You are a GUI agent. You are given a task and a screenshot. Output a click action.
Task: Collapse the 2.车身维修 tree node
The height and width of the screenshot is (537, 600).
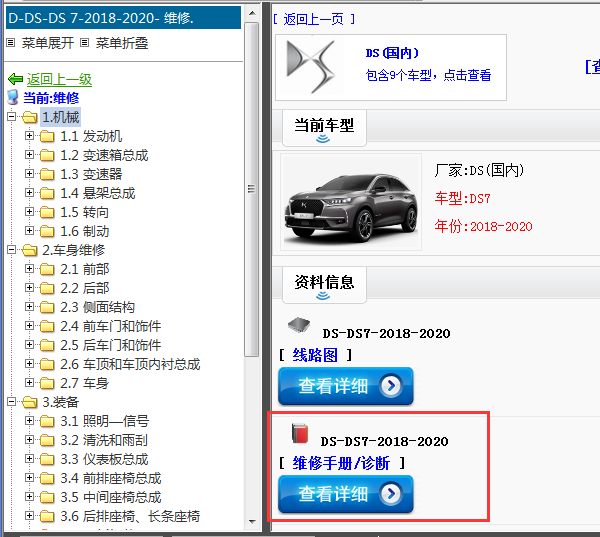point(12,250)
